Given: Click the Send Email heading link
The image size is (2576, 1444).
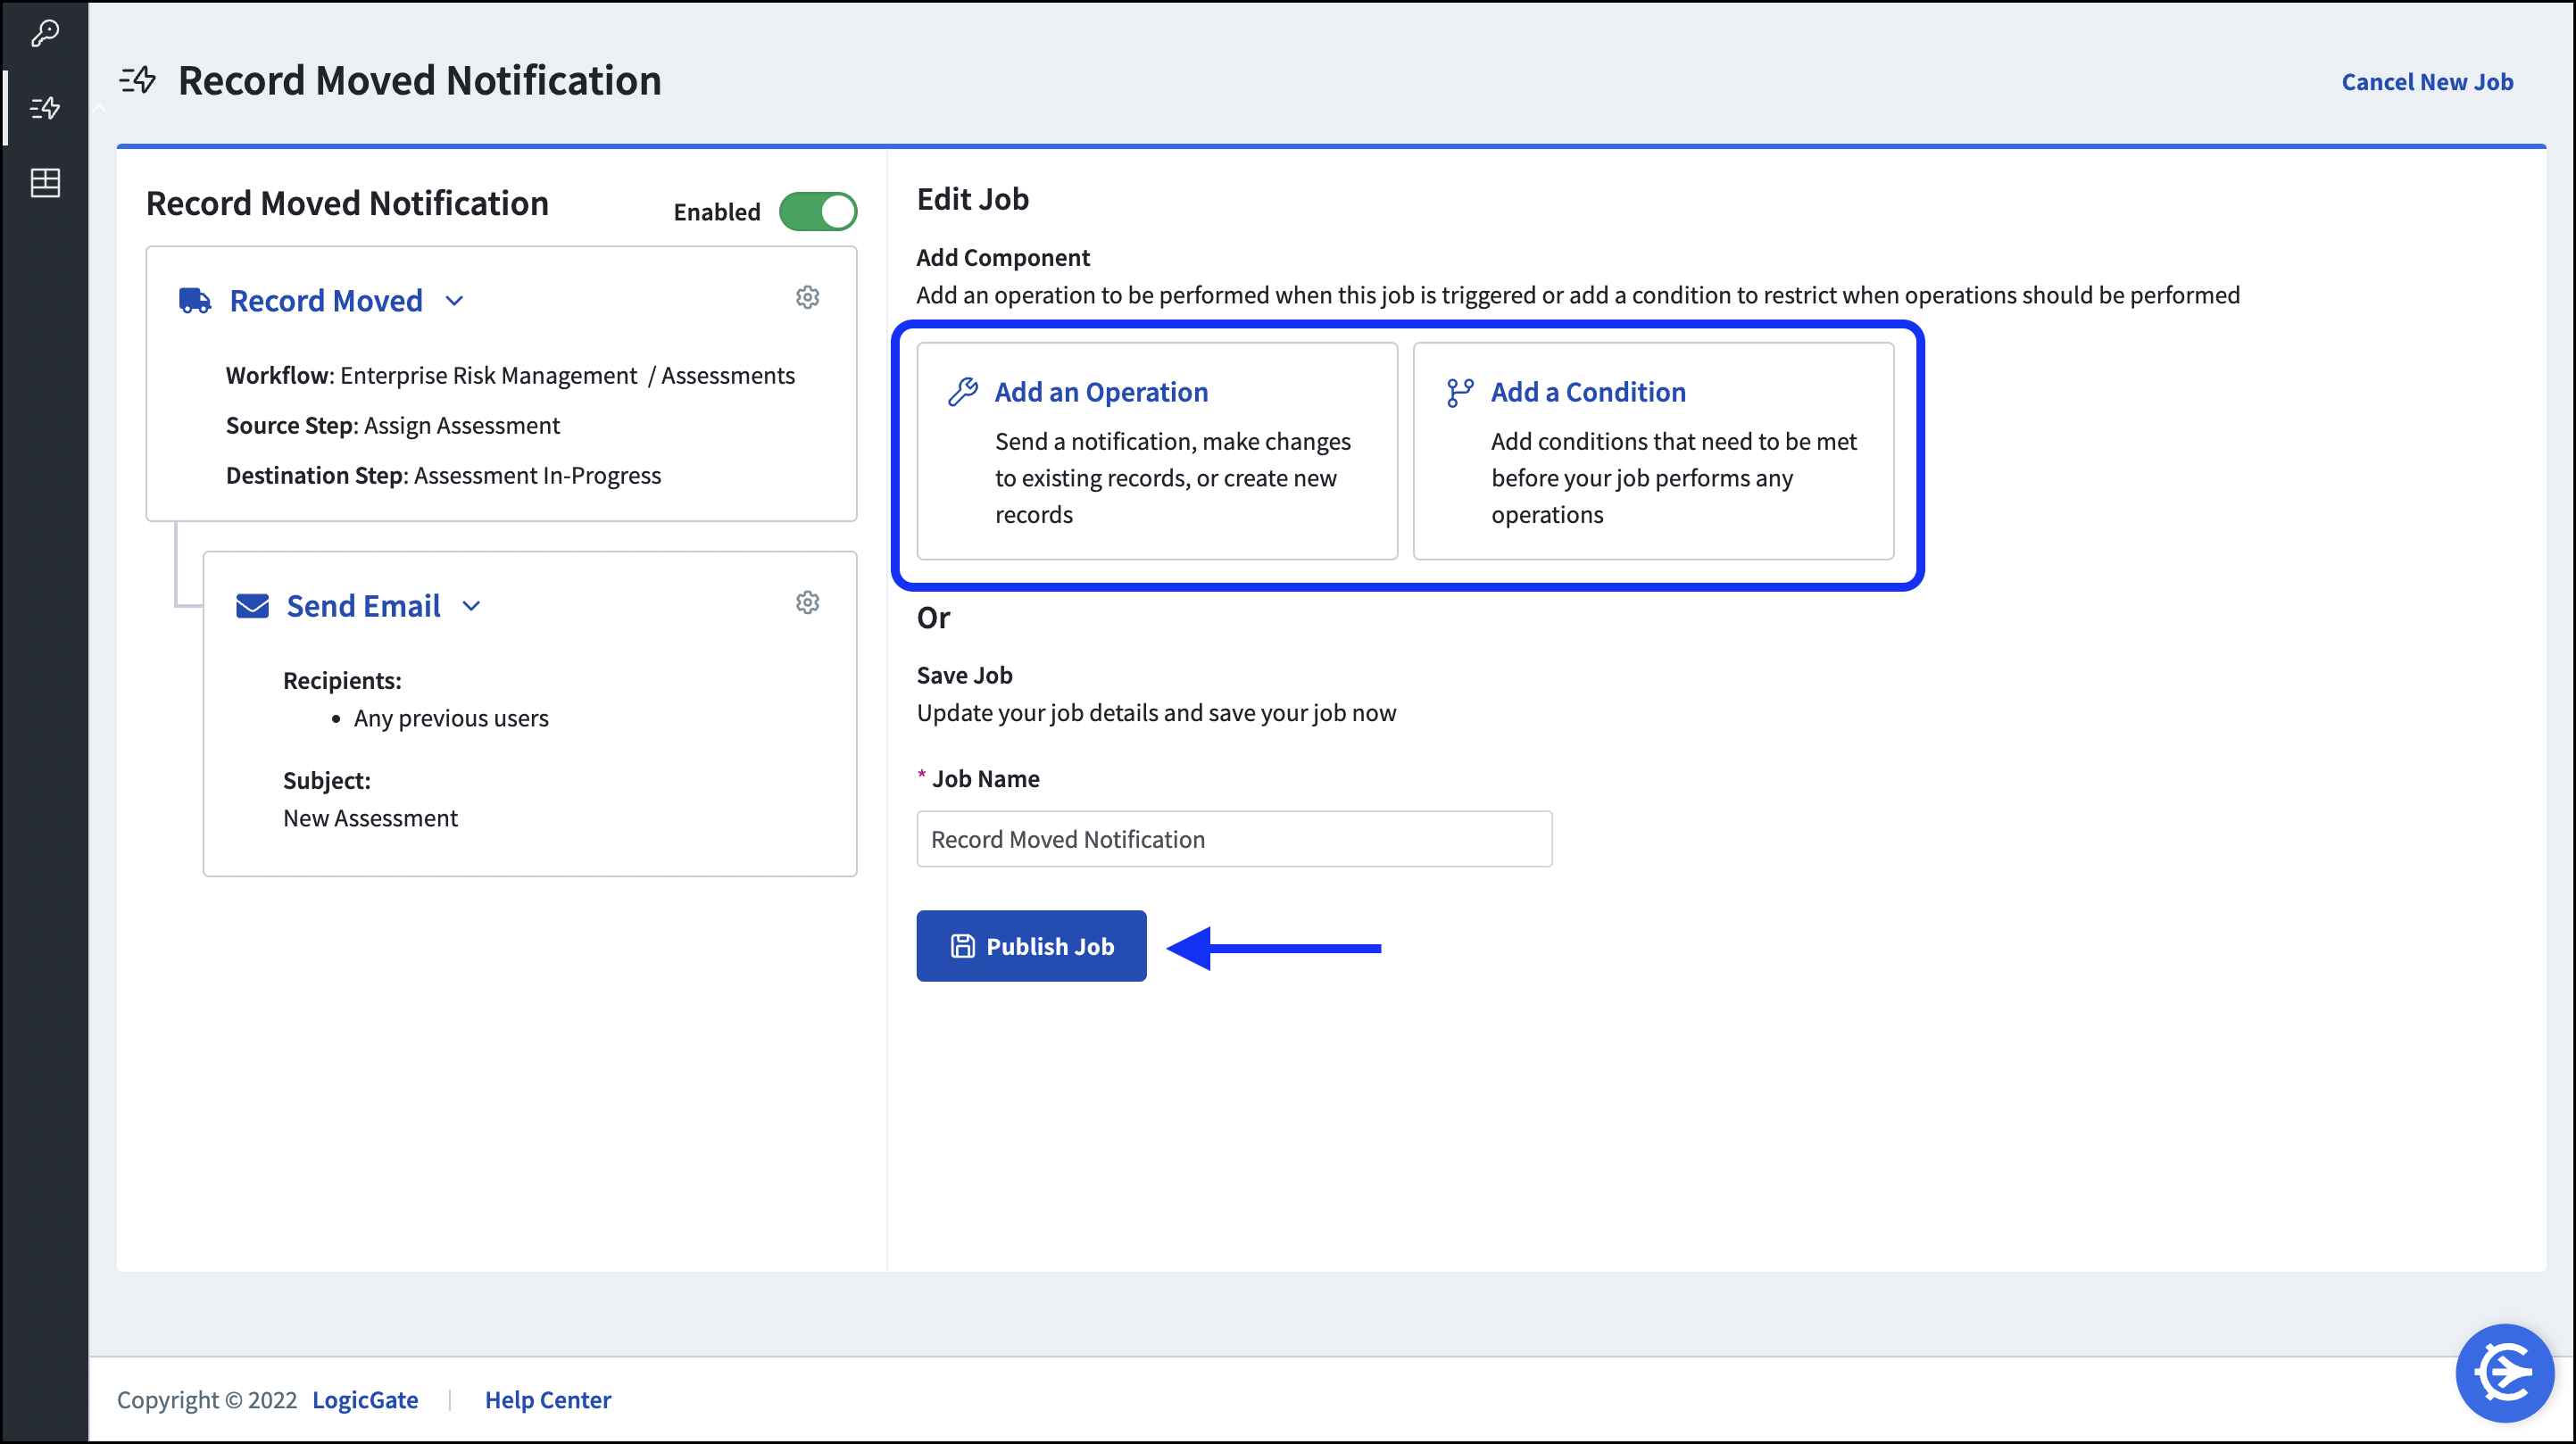Looking at the screenshot, I should 363,606.
